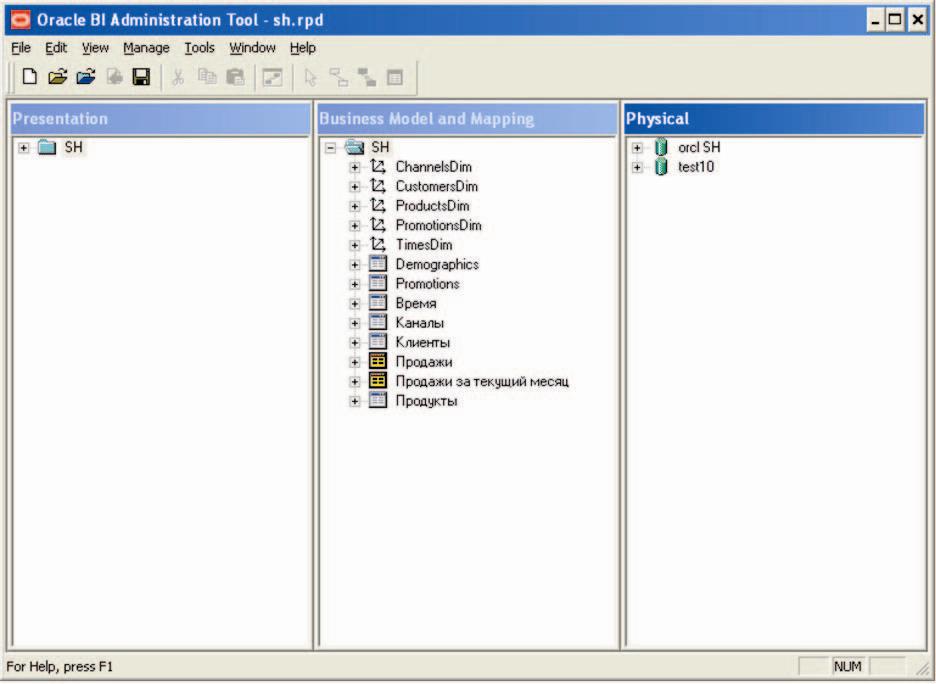Image resolution: width=936 pixels, height=684 pixels.
Task: Expand the Каналы table node
Action: [x=355, y=323]
